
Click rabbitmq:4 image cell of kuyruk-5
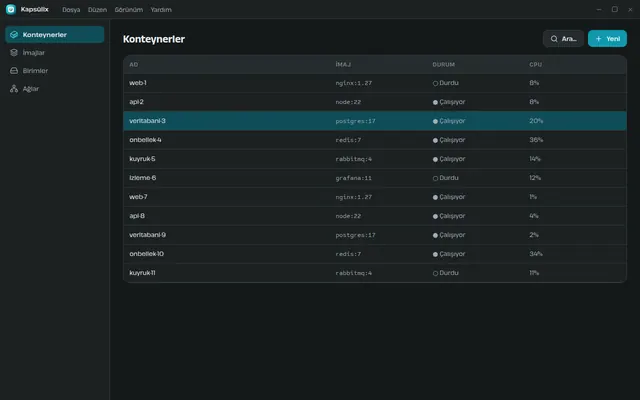tap(353, 159)
